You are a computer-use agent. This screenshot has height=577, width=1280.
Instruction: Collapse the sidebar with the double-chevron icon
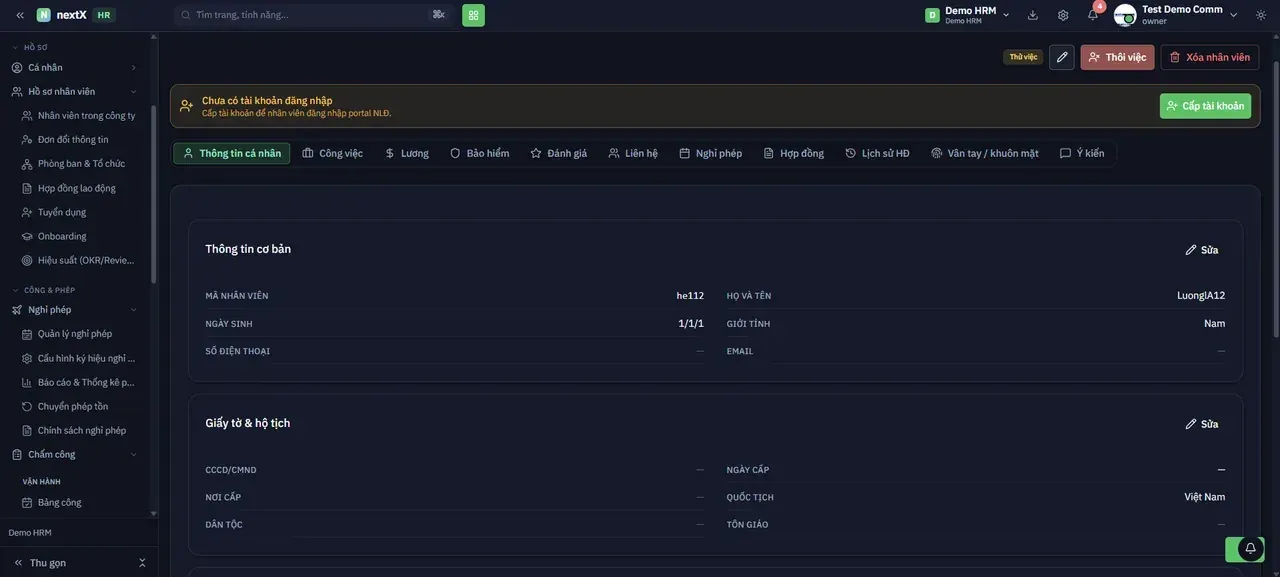pyautogui.click(x=20, y=15)
